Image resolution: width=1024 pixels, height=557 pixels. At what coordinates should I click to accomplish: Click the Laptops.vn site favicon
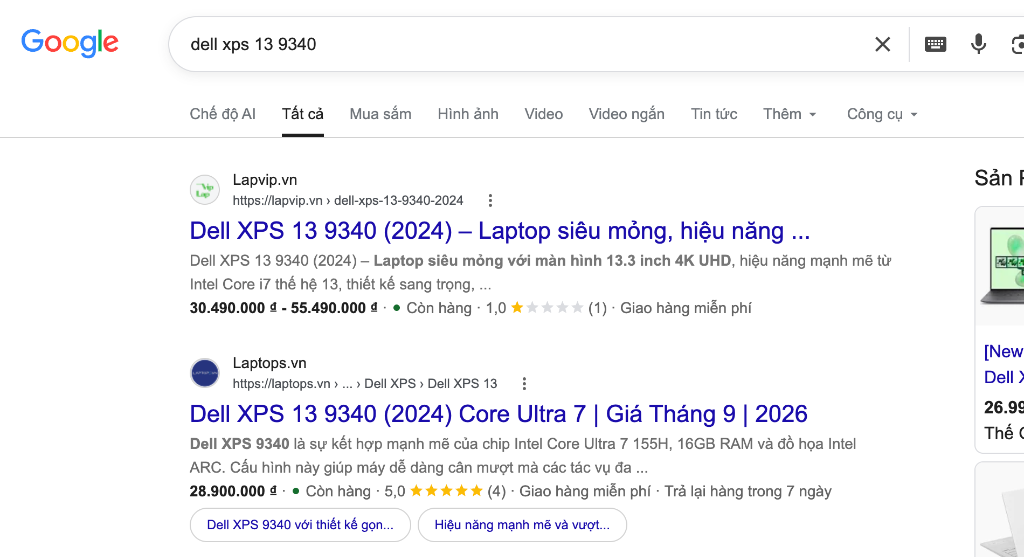204,374
